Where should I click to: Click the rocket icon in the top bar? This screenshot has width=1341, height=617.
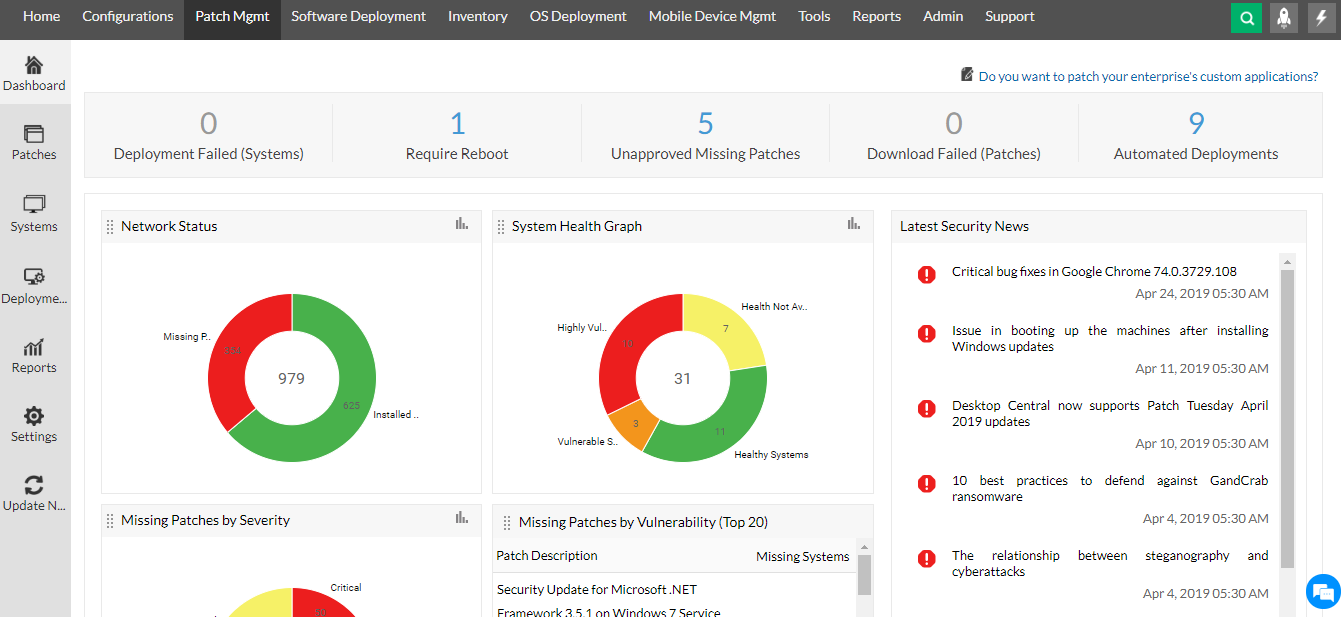click(1282, 18)
